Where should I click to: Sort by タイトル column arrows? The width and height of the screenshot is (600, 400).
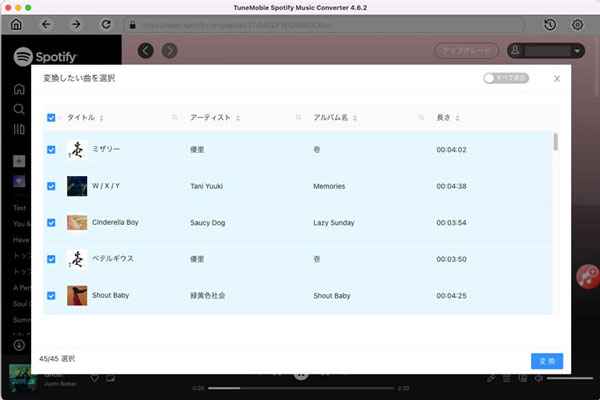(101, 118)
